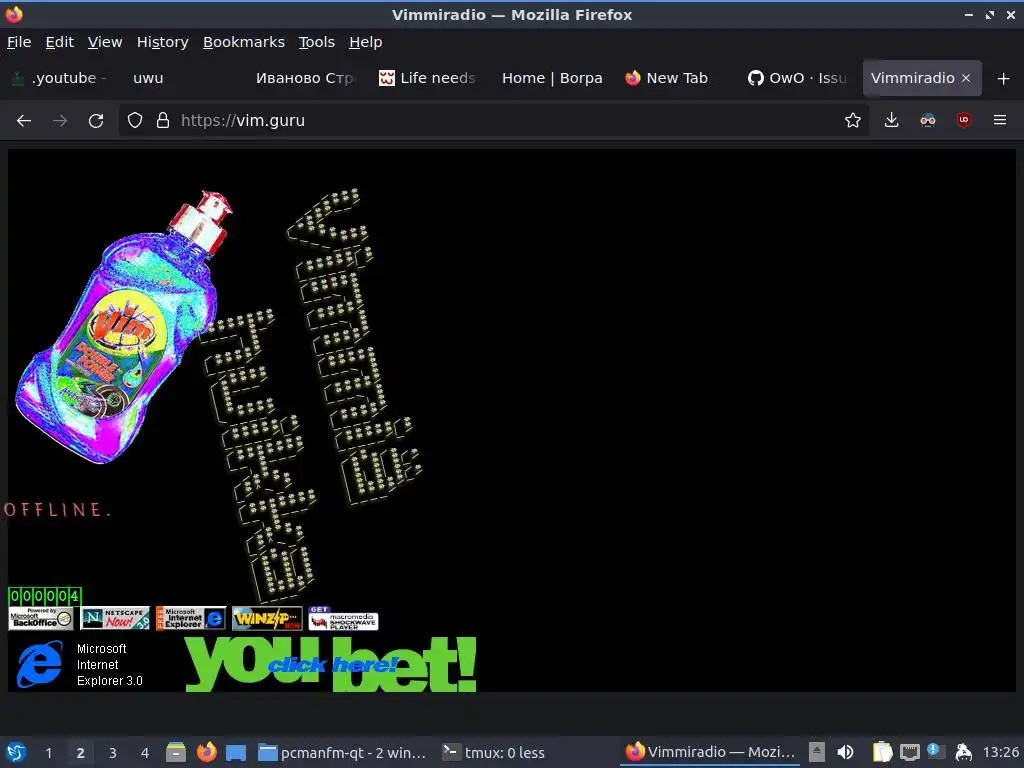Open a new tab with plus
The width and height of the screenshot is (1024, 768).
coord(1004,78)
